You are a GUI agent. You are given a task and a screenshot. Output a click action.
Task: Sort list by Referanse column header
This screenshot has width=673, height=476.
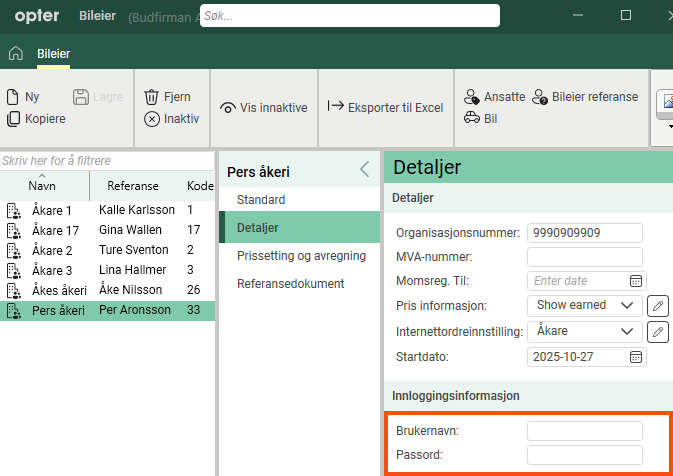133,186
